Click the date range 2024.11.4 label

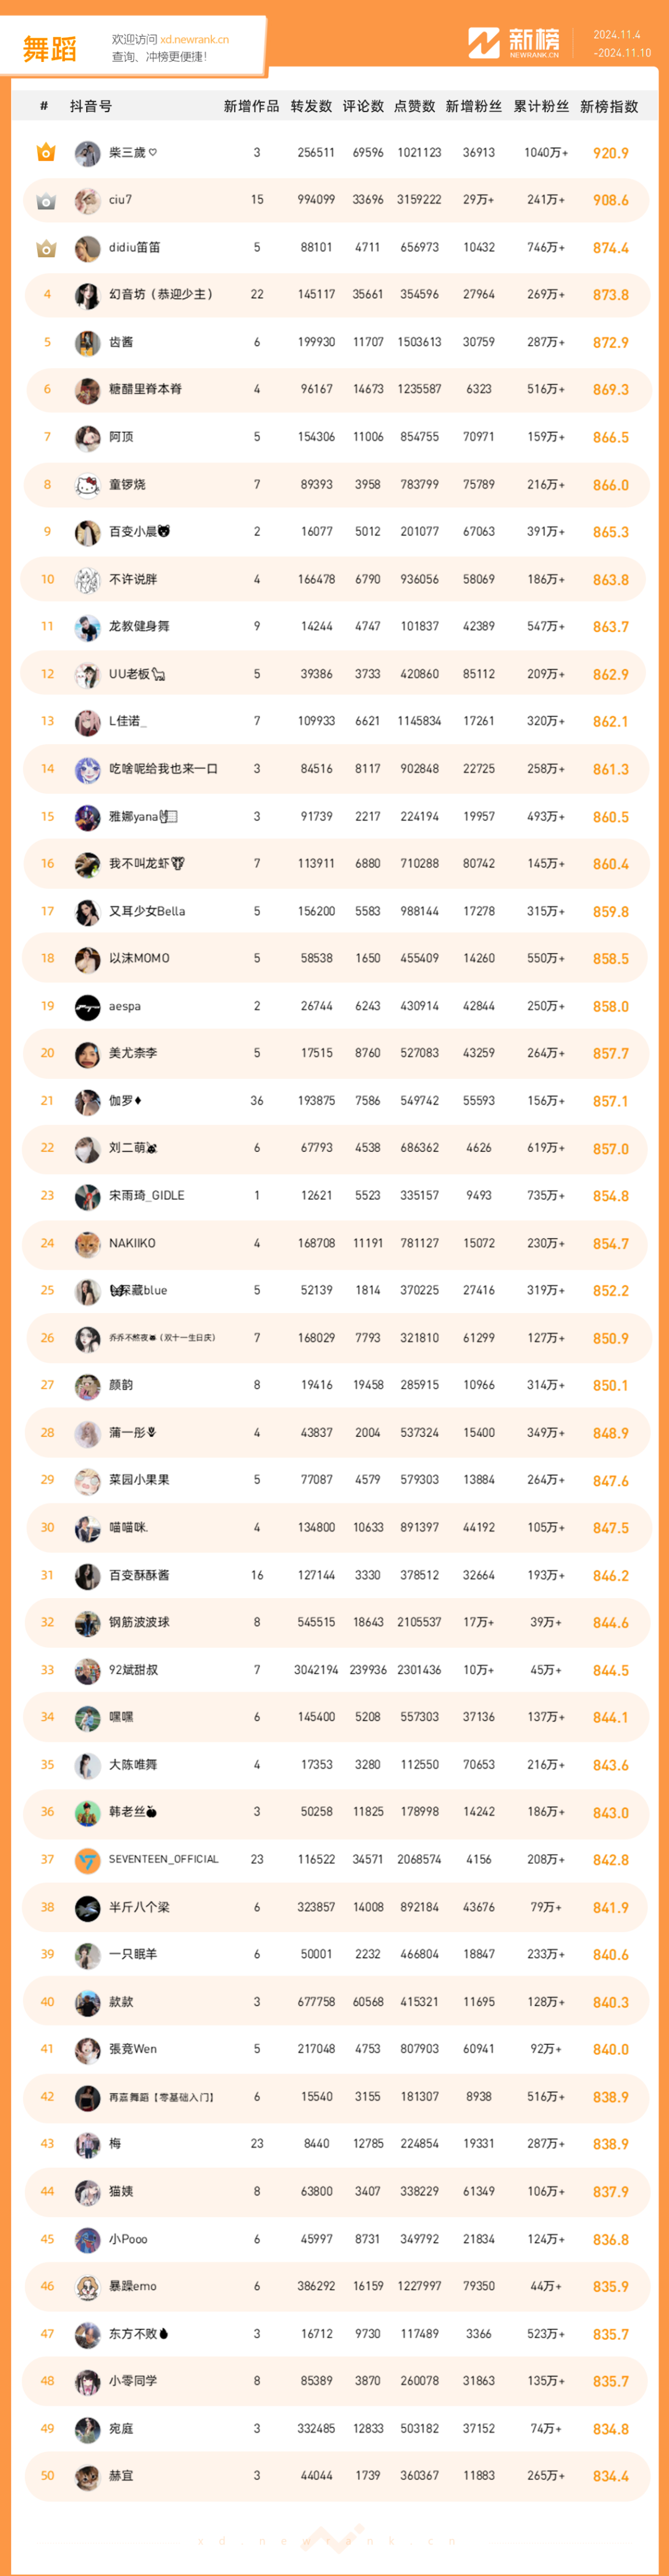pos(616,35)
